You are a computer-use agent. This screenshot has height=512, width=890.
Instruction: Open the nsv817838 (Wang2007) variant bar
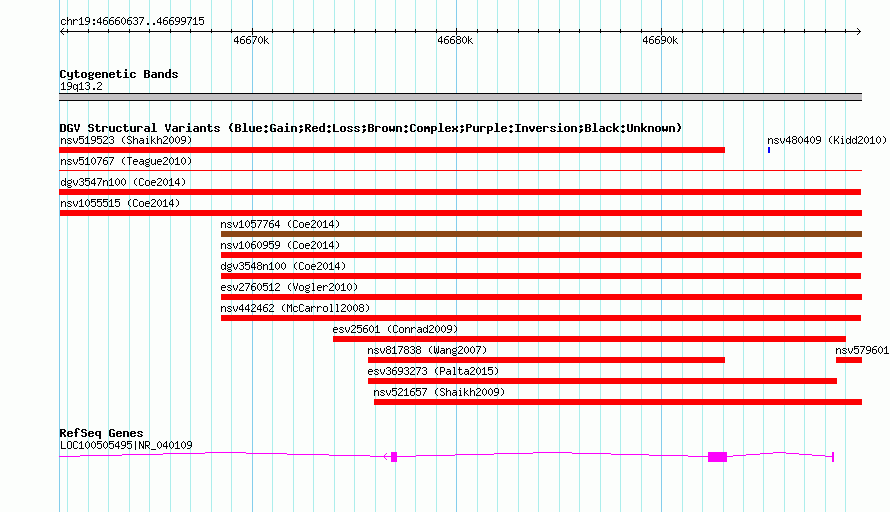[x=546, y=360]
